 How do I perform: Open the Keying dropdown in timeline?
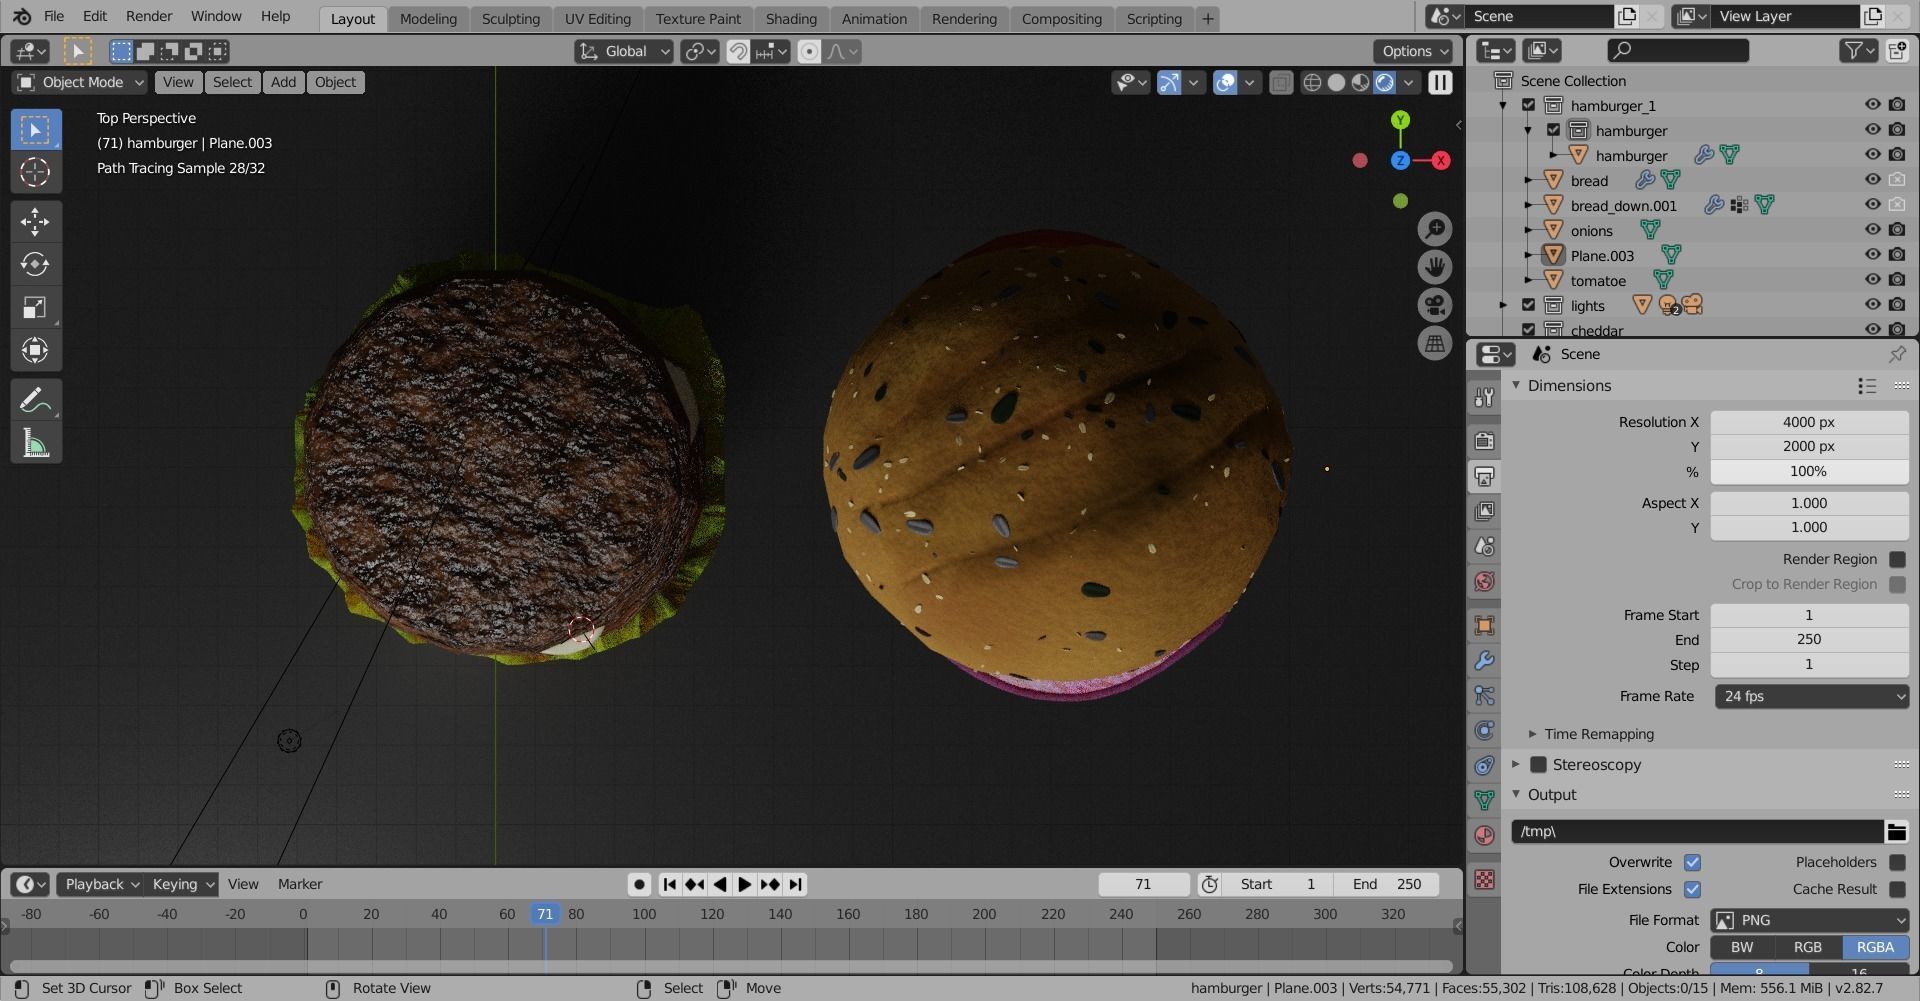[x=182, y=884]
